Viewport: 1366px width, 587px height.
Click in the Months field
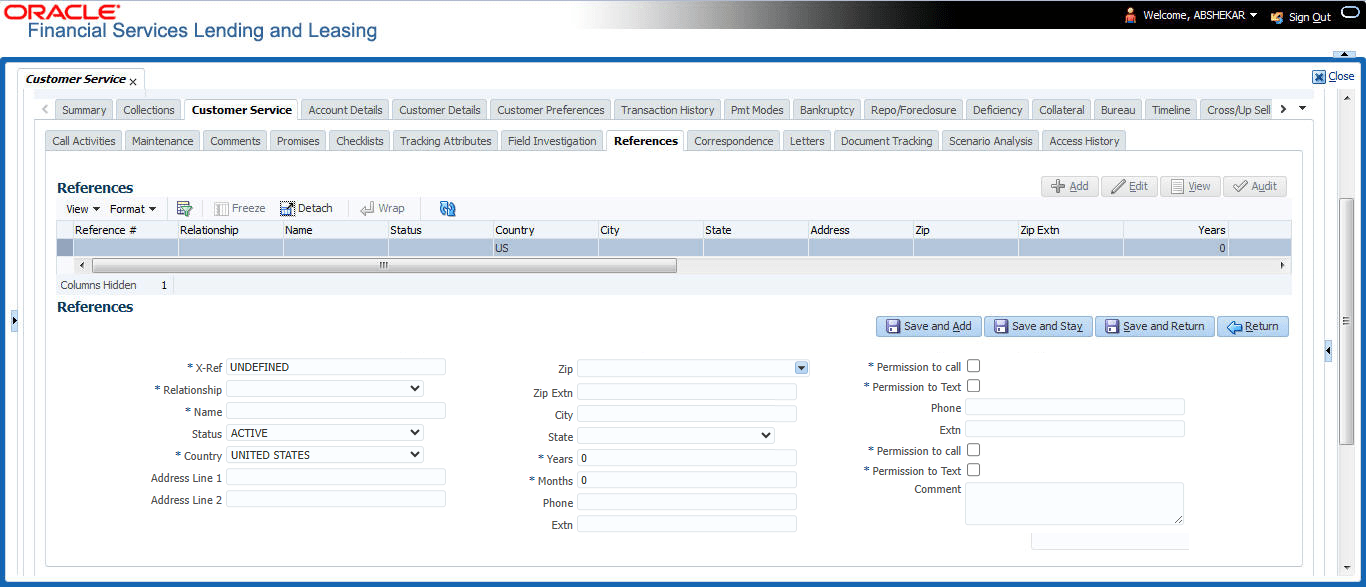(x=687, y=480)
